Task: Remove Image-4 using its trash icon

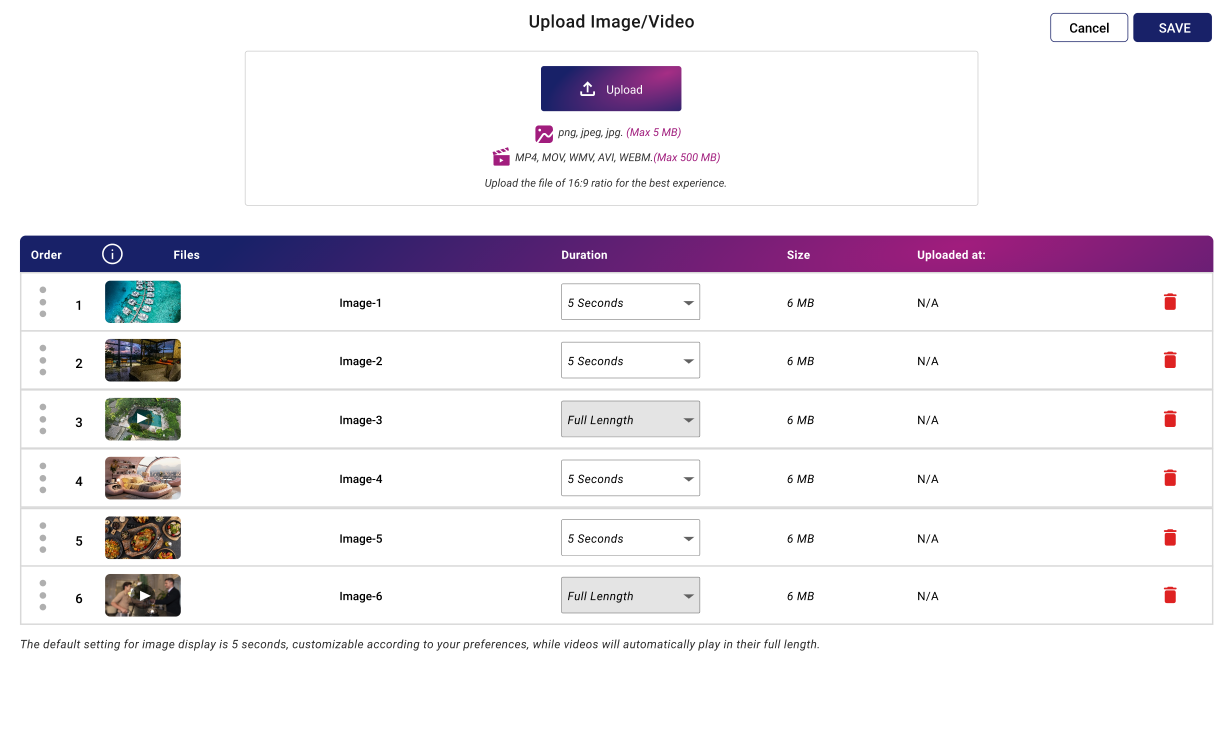Action: click(1170, 478)
